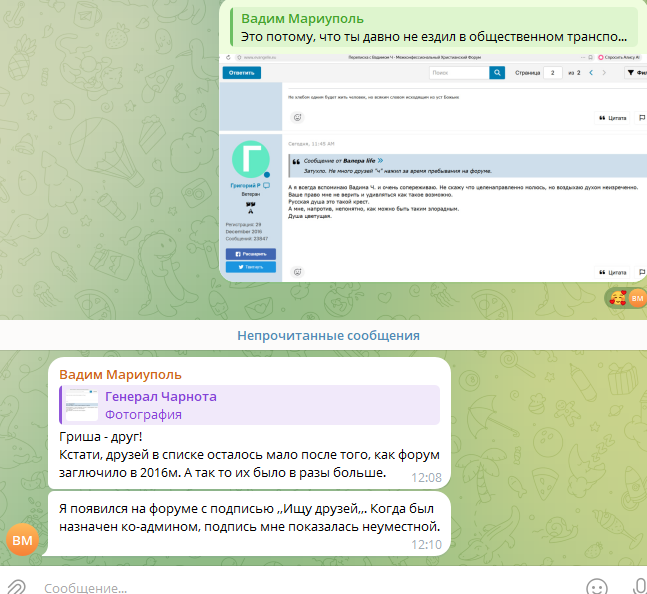Image resolution: width=647 pixels, height=594 pixels.
Task: Toggle the smiling hearts emoji reaction
Action: [x=626, y=298]
